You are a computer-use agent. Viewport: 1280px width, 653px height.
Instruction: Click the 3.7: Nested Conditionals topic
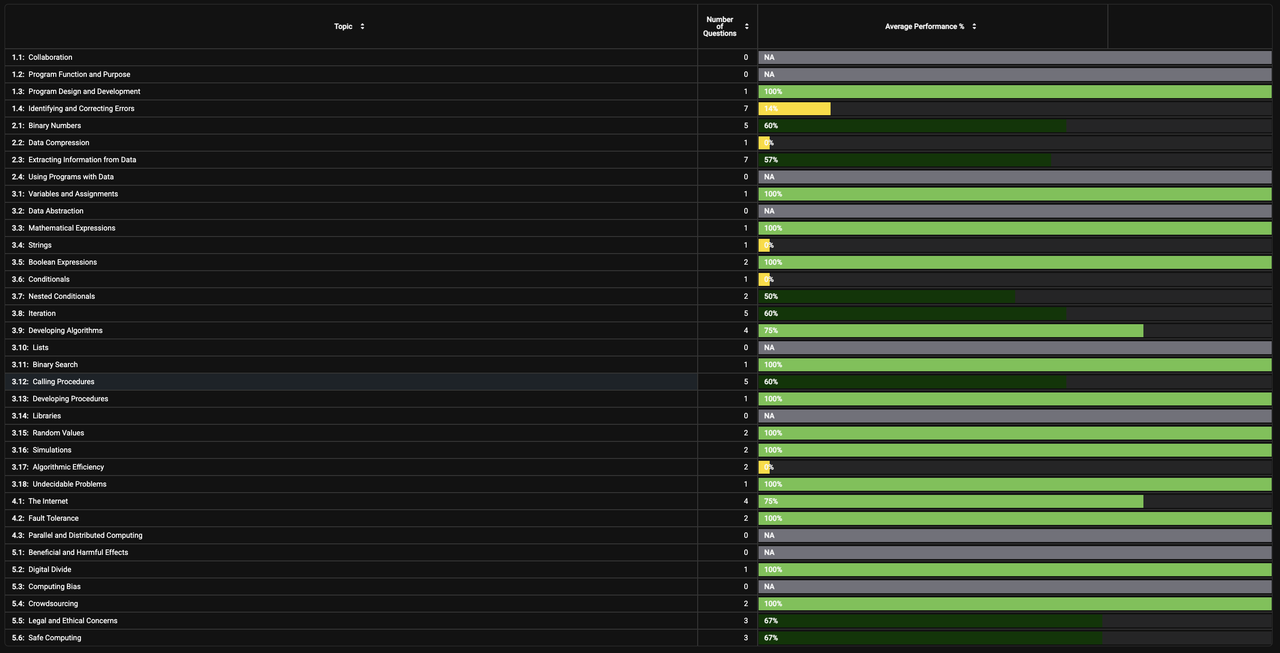[53, 295]
